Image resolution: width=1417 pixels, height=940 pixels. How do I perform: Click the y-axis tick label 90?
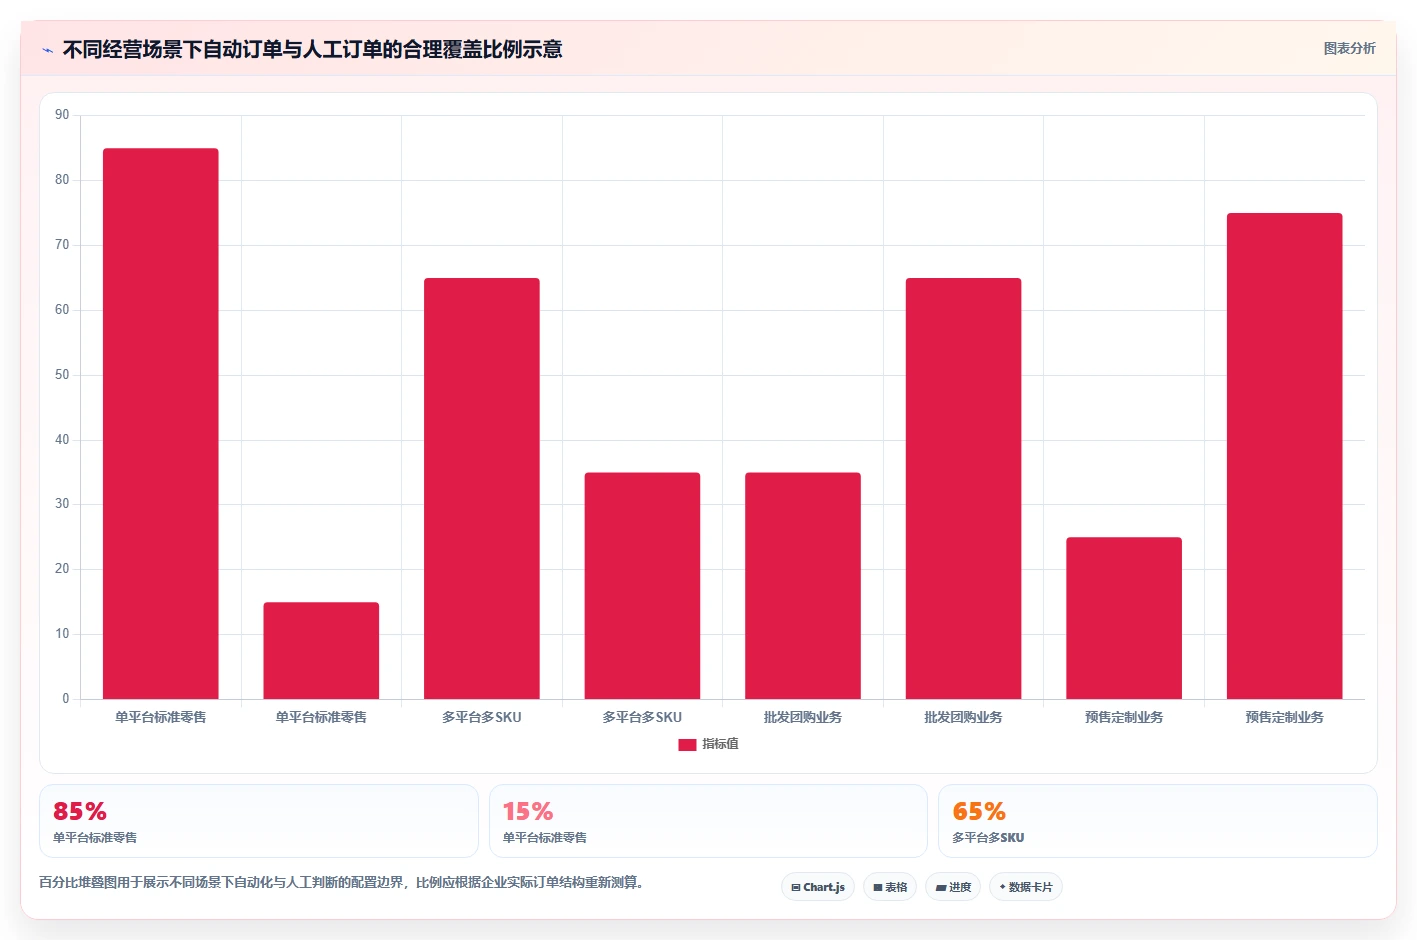point(62,115)
